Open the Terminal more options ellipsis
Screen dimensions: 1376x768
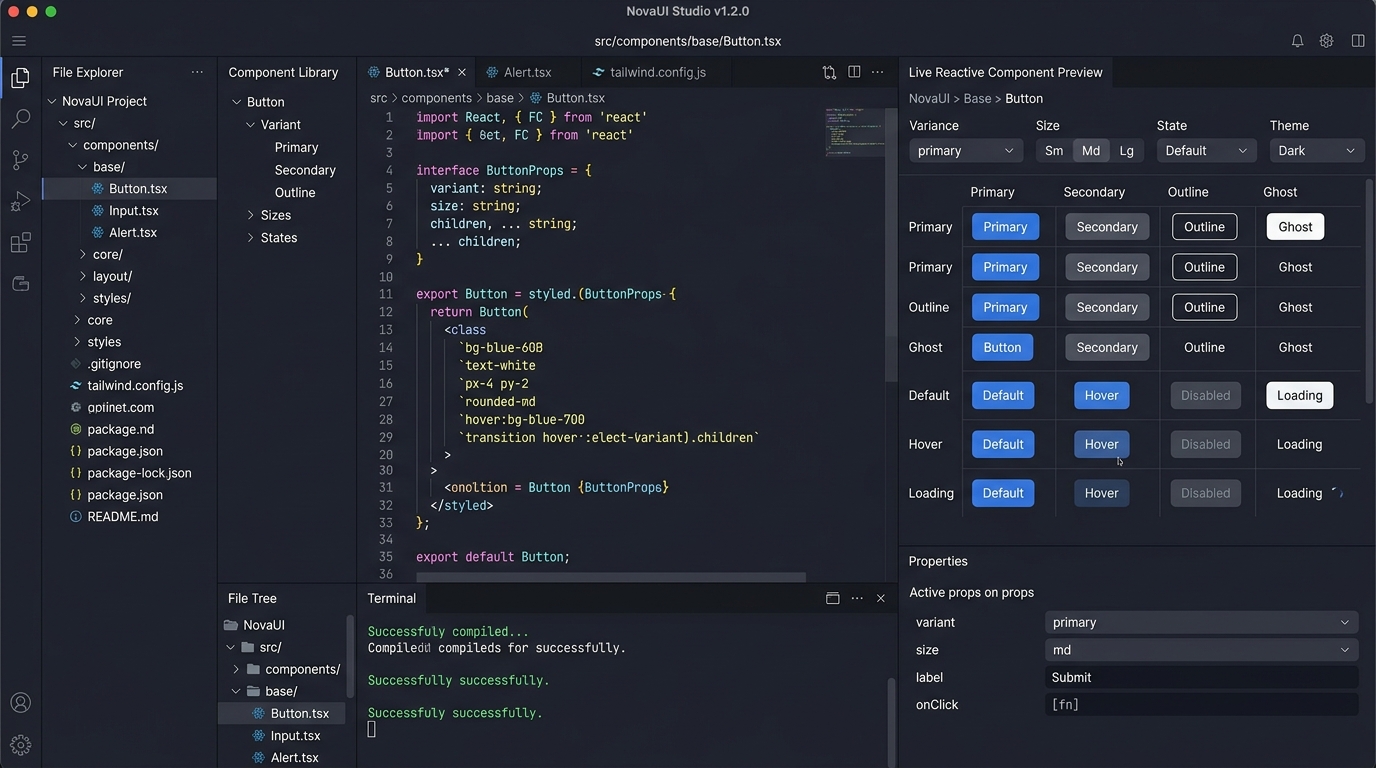857,598
